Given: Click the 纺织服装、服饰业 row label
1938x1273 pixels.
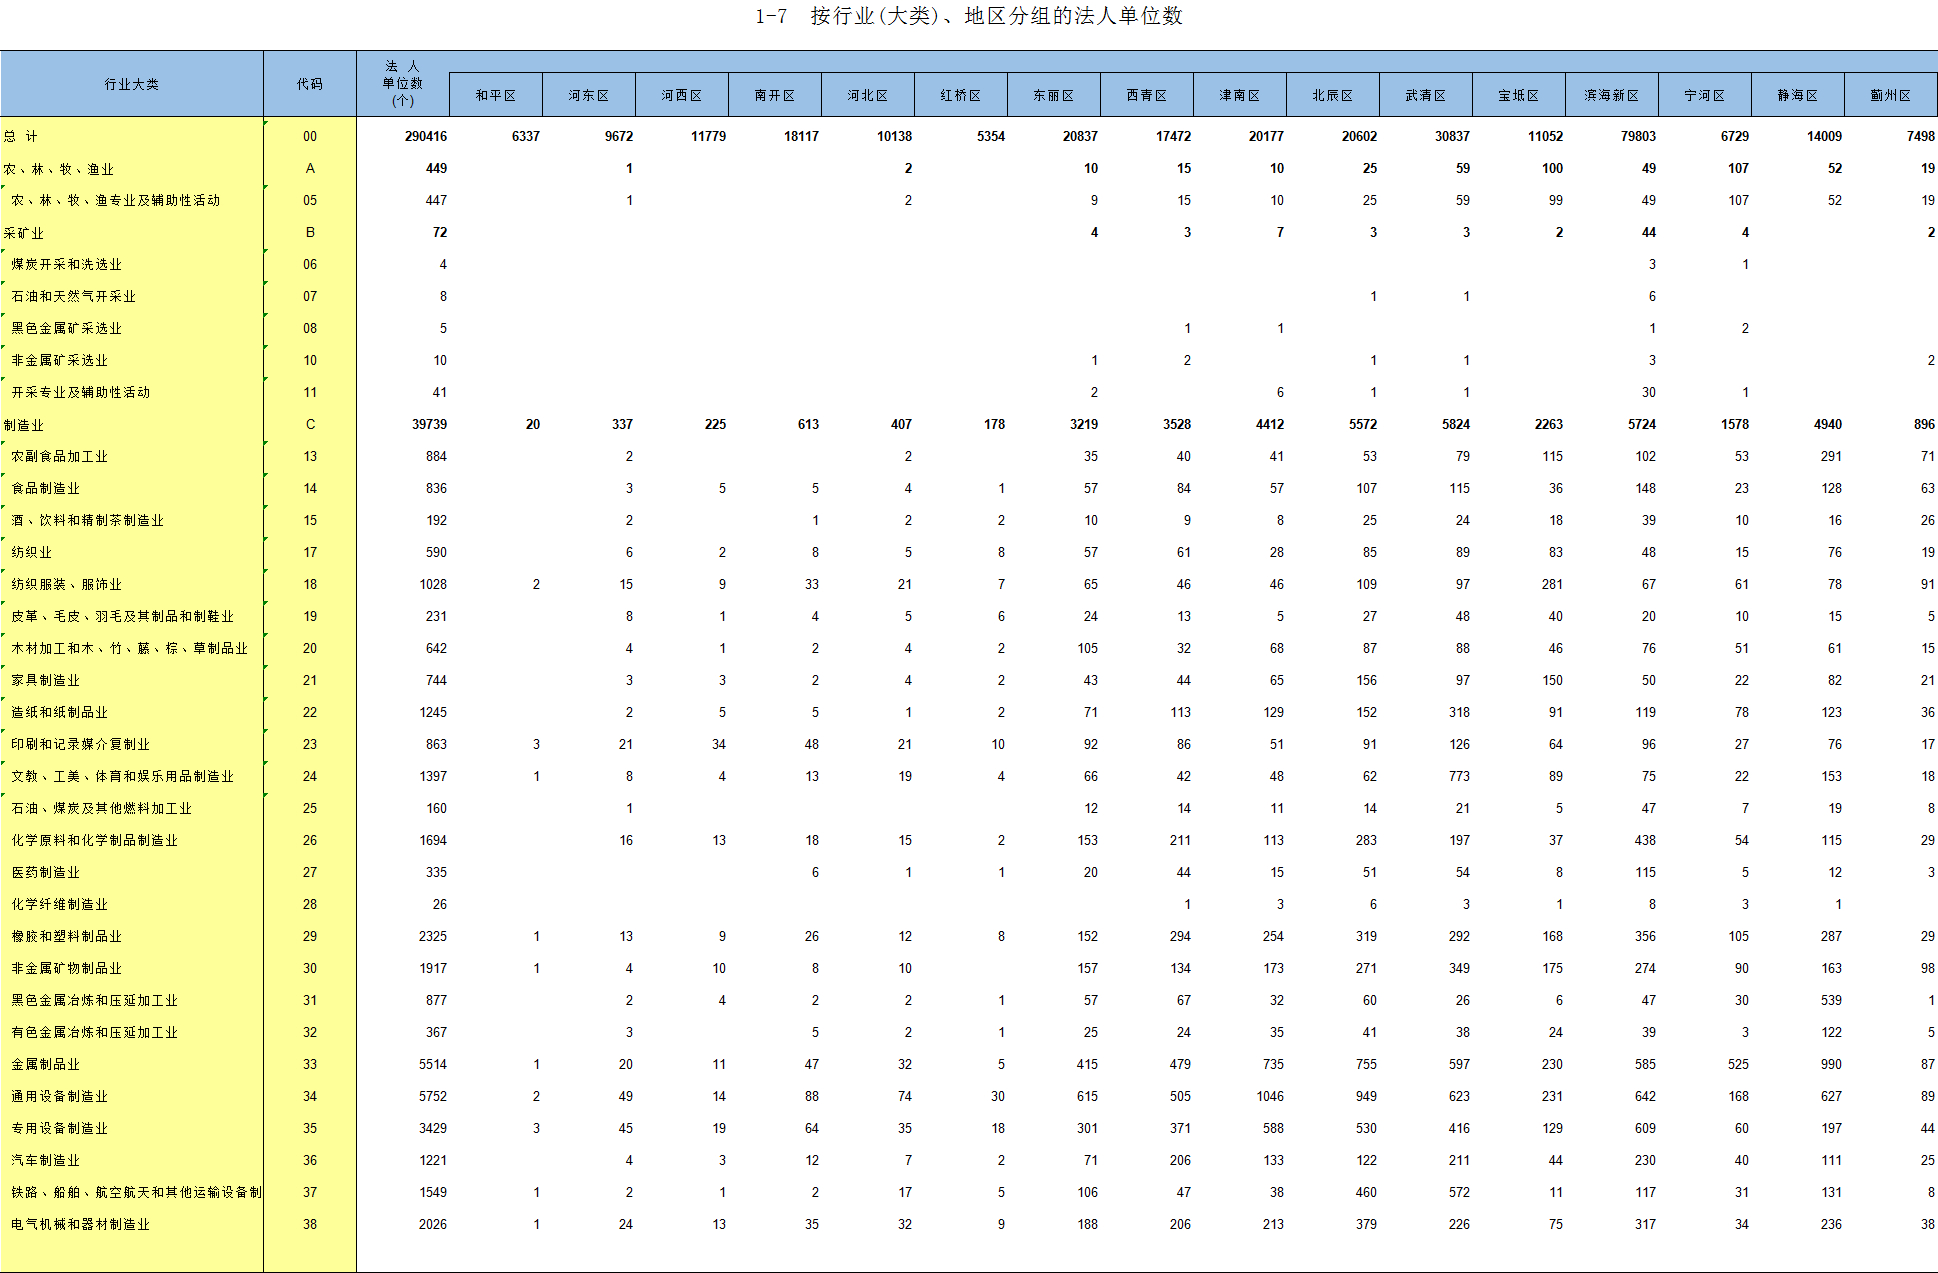Looking at the screenshot, I should click(x=66, y=584).
